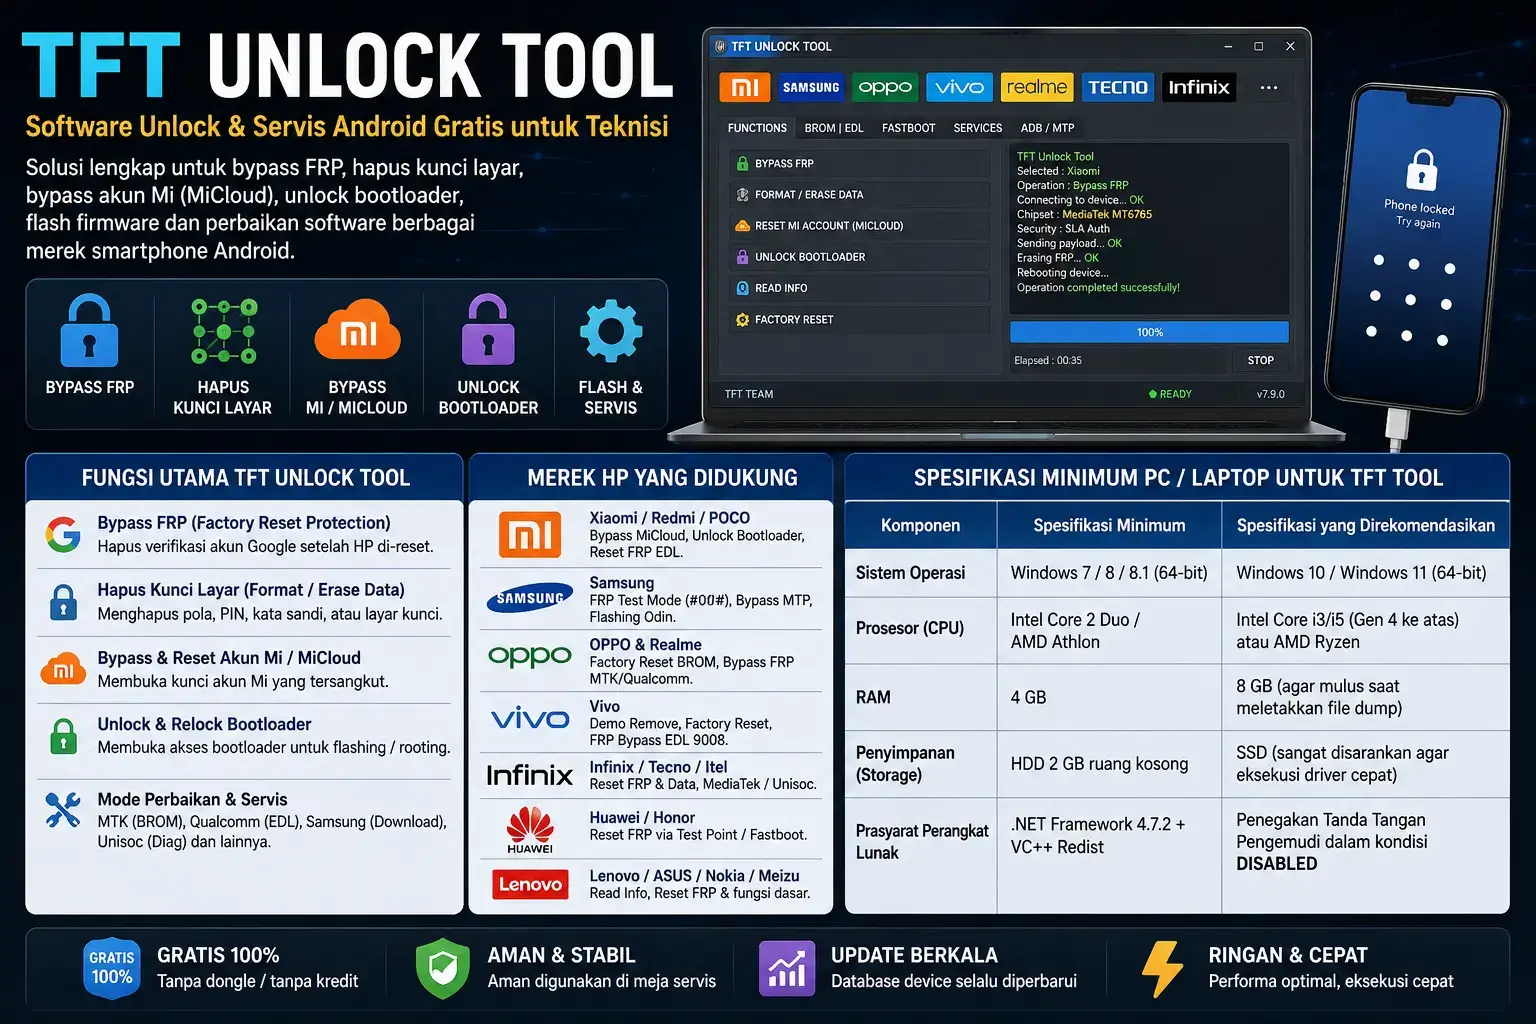Click the padlock icon on the phone screen
The width and height of the screenshot is (1536, 1024).
click(1421, 170)
